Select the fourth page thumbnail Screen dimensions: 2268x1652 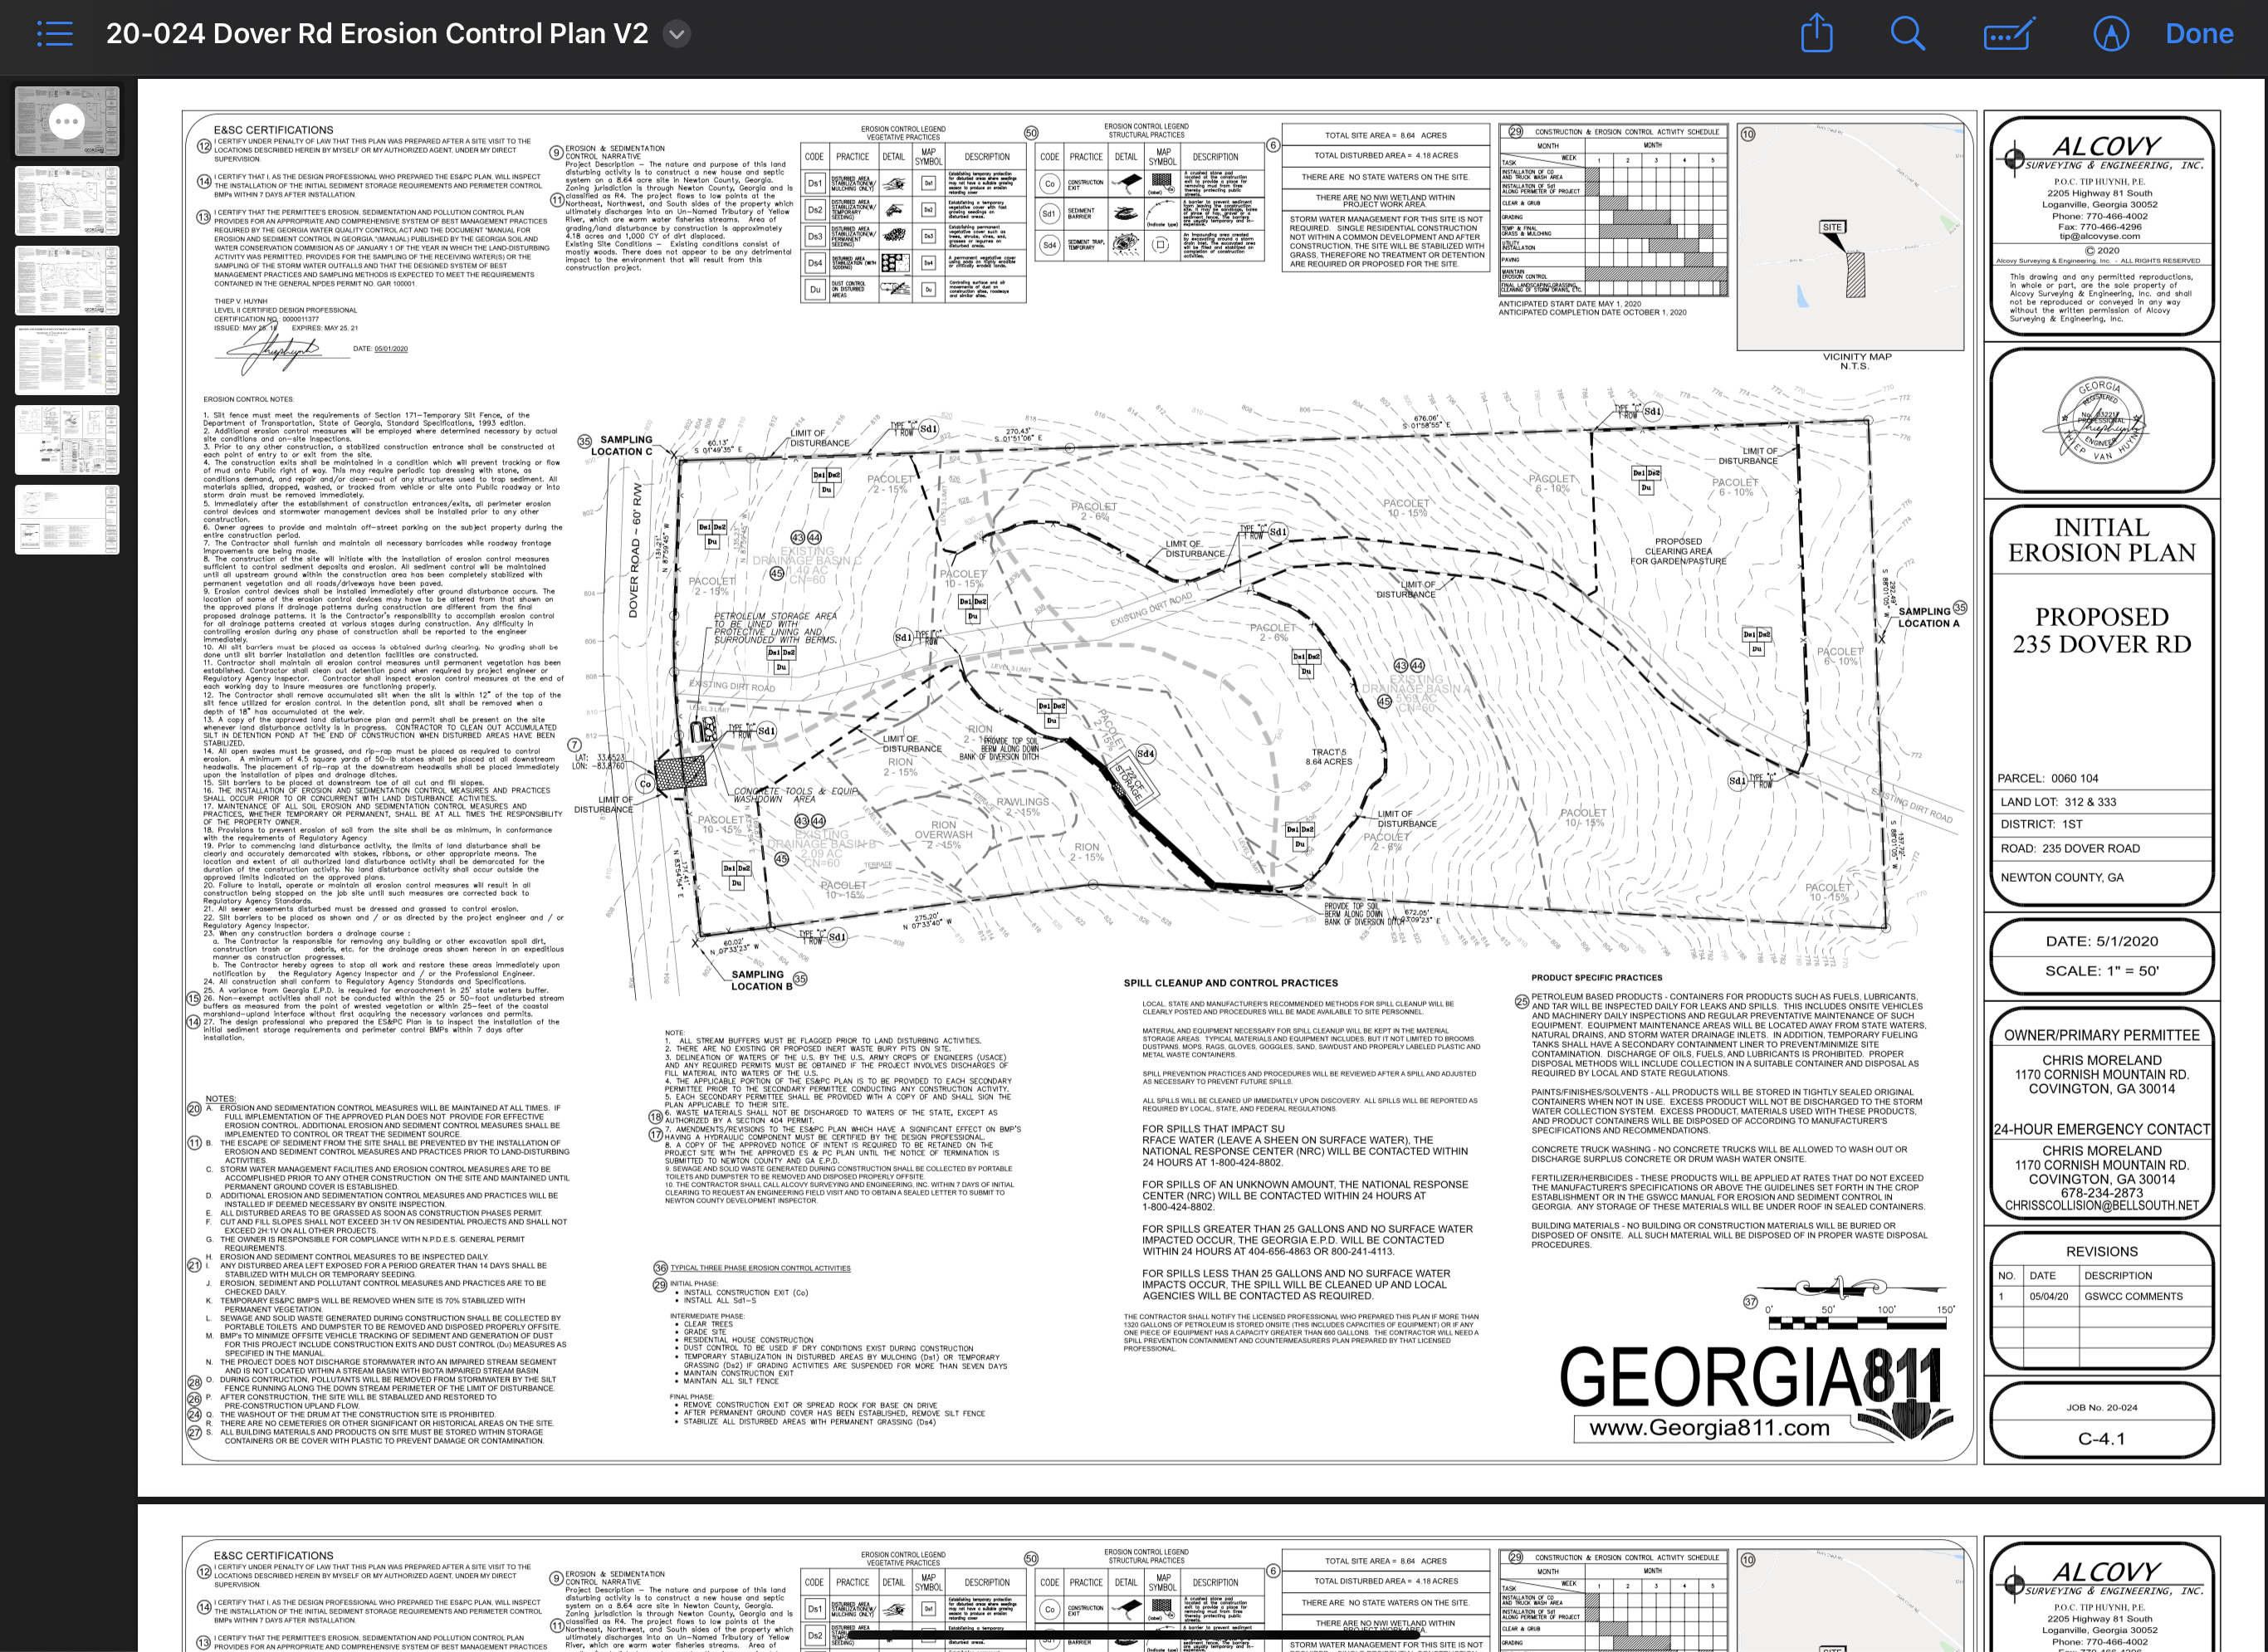[67, 360]
